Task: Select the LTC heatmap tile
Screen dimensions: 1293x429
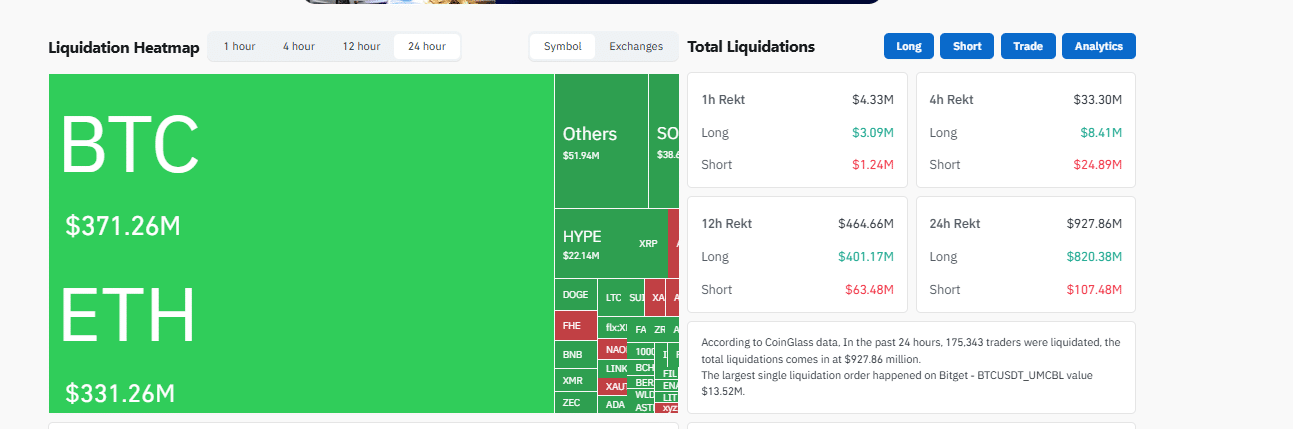Action: tap(613, 298)
